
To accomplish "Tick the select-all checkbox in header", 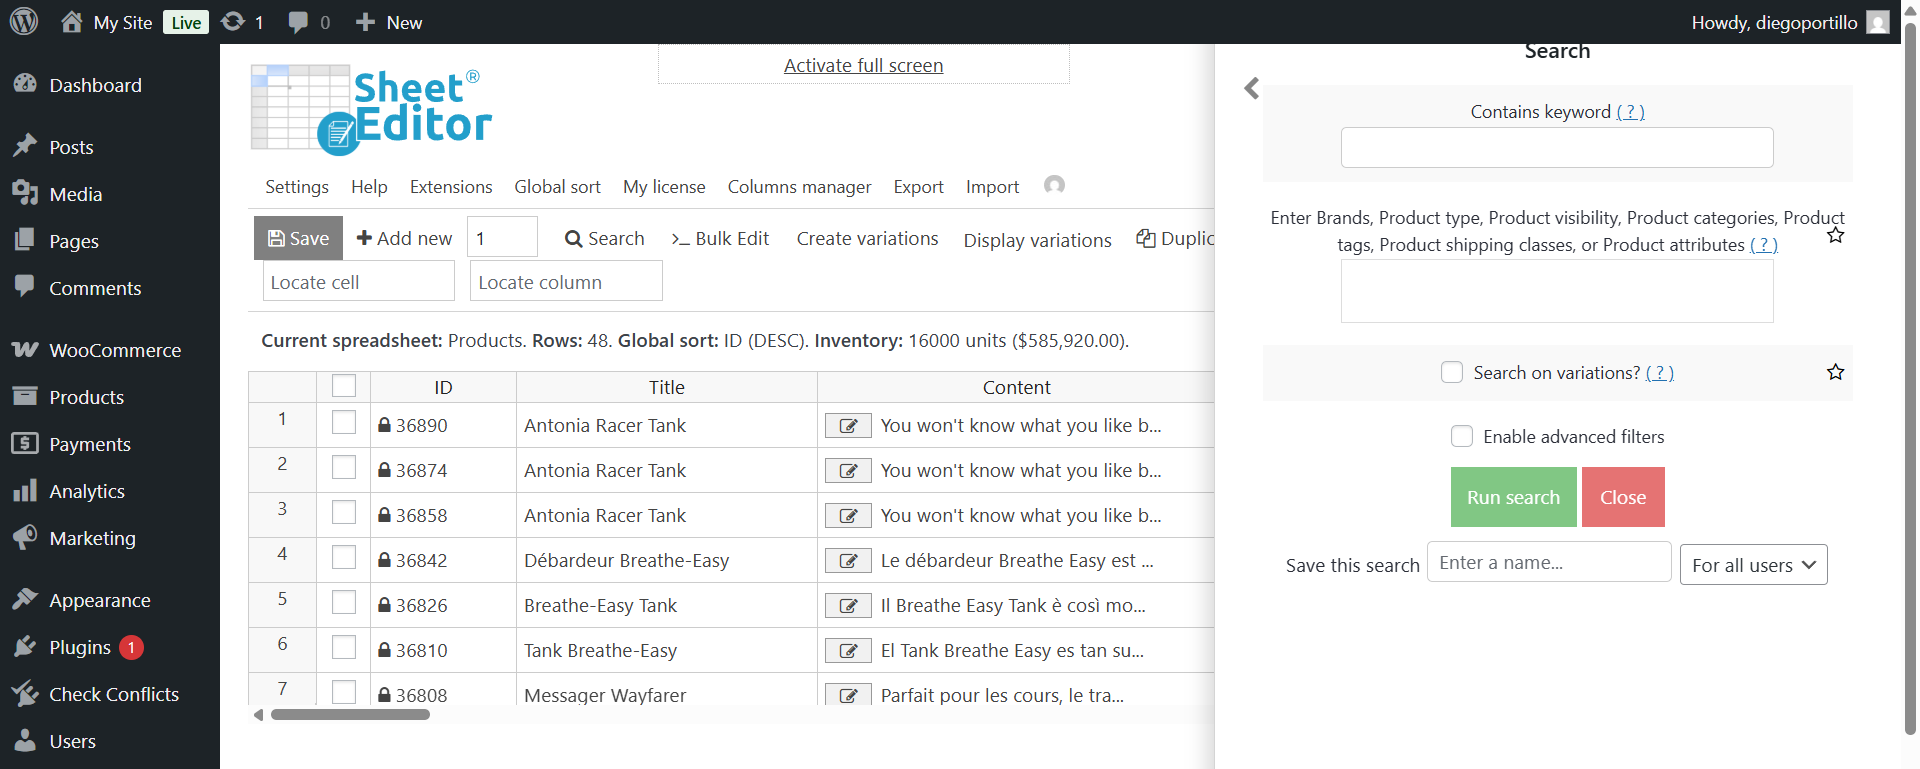I will [x=343, y=386].
